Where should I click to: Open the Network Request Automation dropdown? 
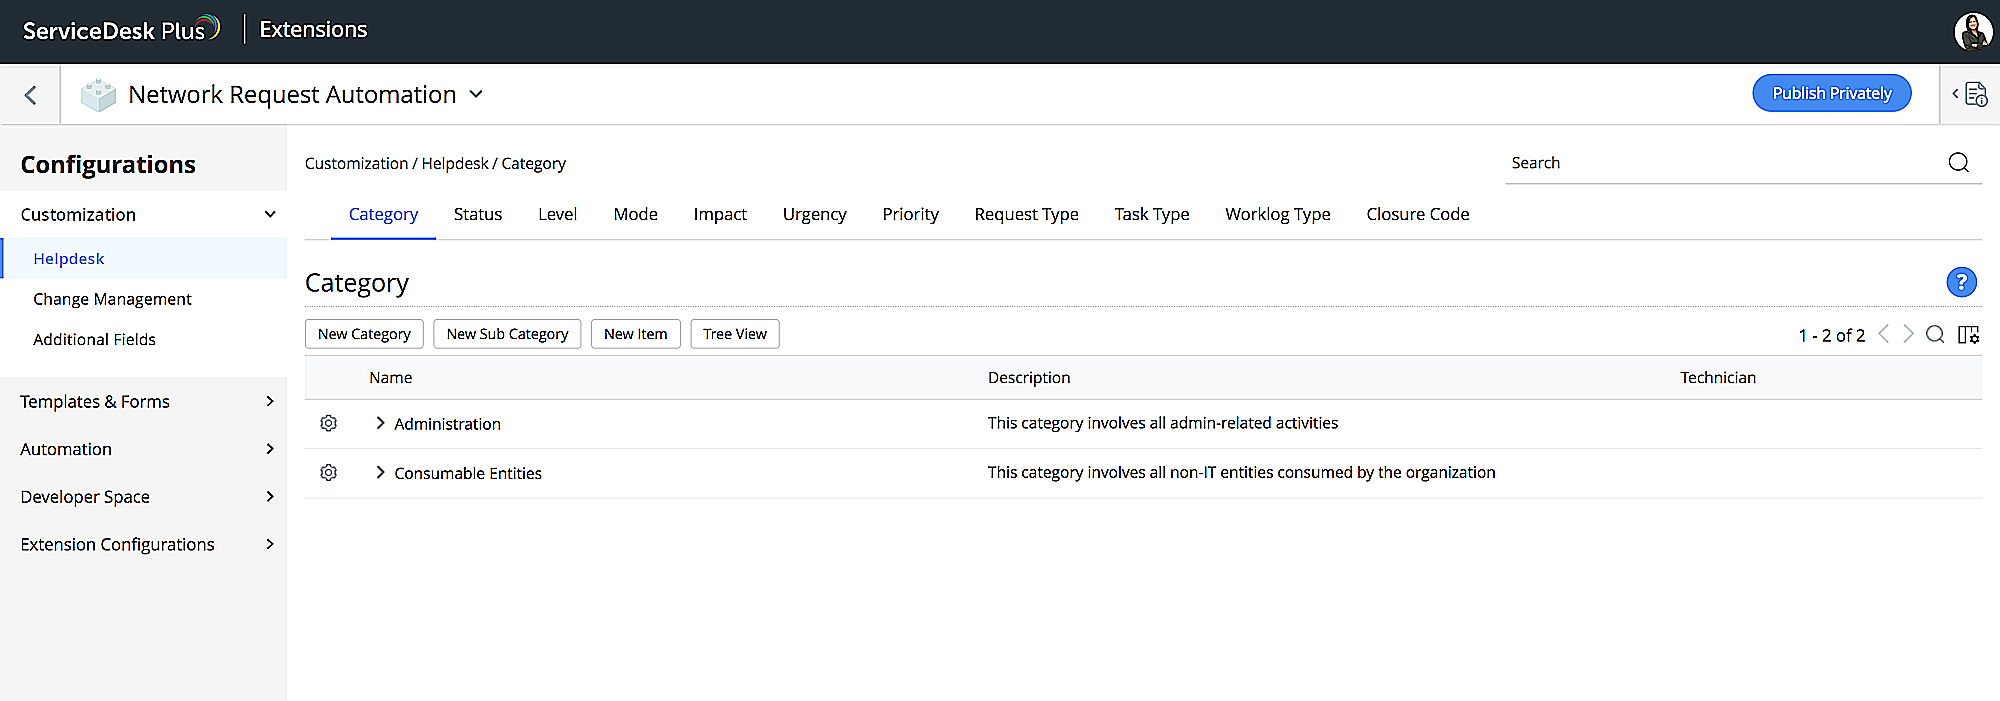point(476,94)
